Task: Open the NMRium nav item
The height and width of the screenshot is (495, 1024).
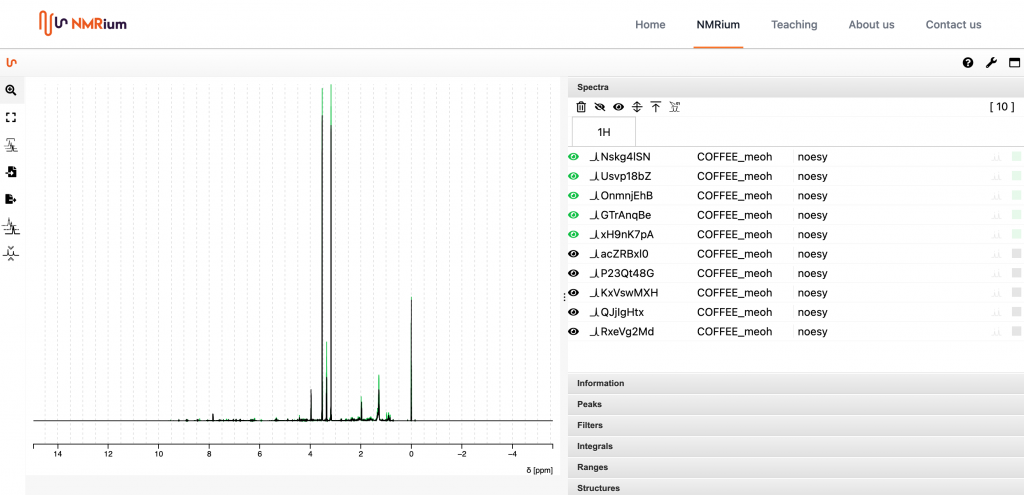Action: 718,25
